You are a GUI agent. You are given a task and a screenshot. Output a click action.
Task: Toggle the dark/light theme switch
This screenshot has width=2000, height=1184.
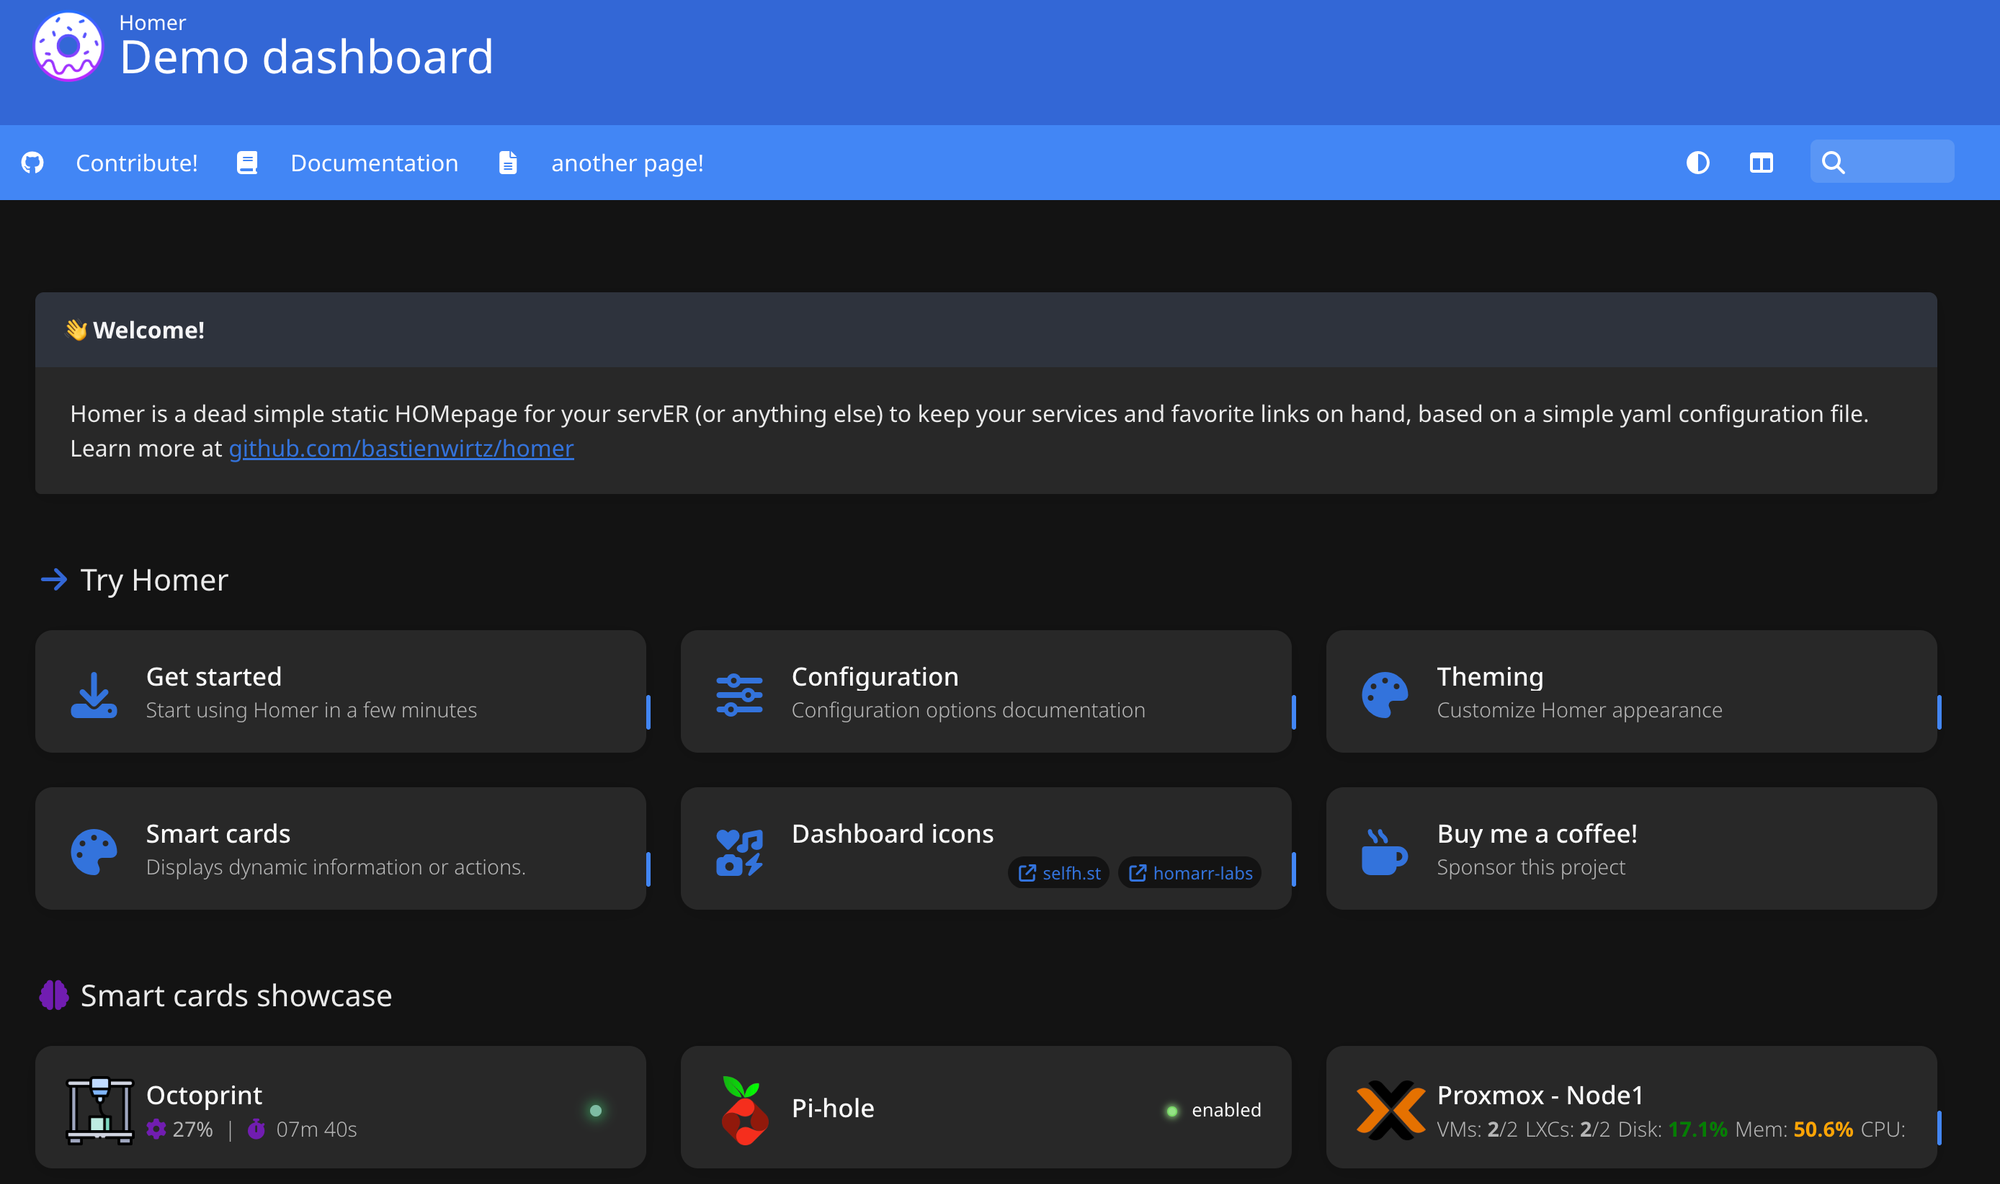(1697, 163)
